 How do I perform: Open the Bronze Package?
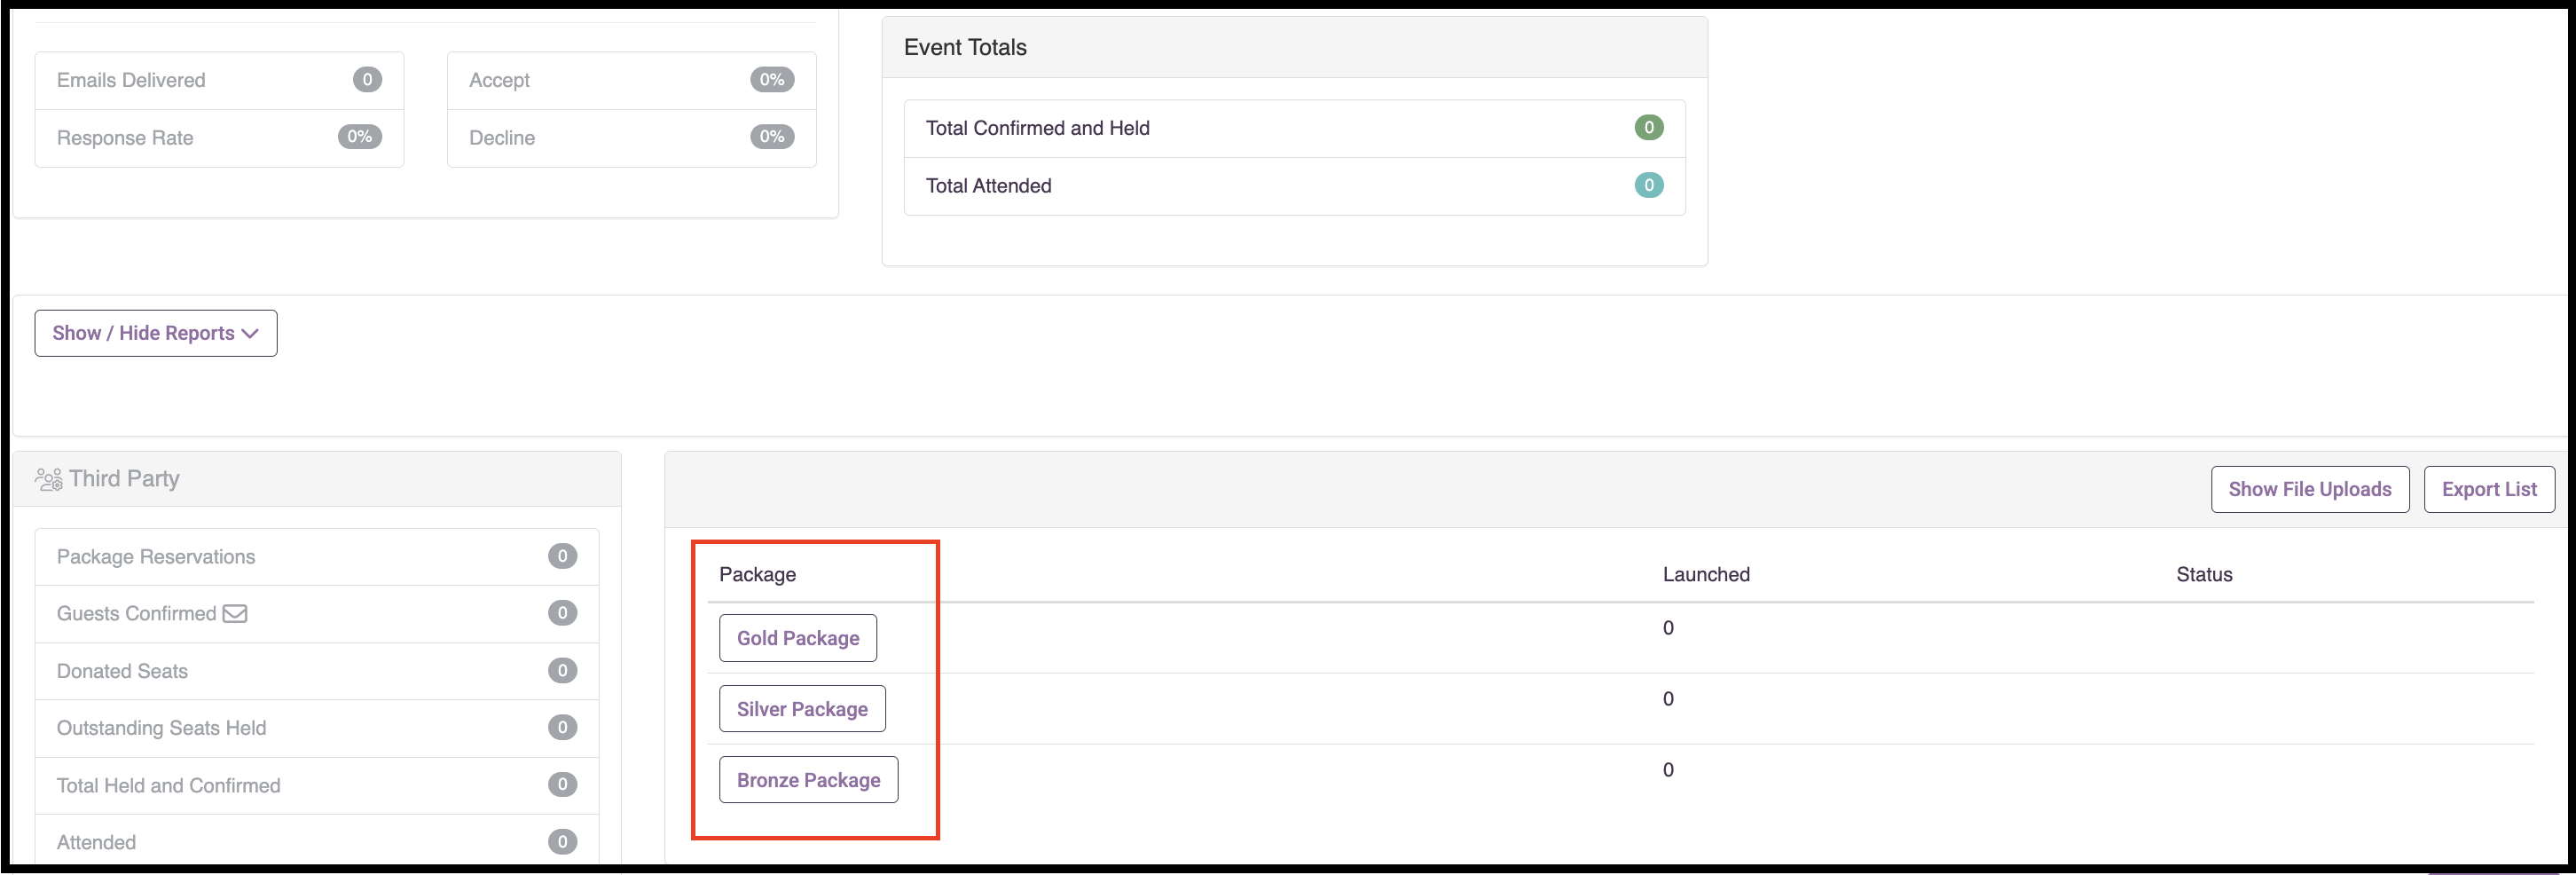tap(808, 780)
